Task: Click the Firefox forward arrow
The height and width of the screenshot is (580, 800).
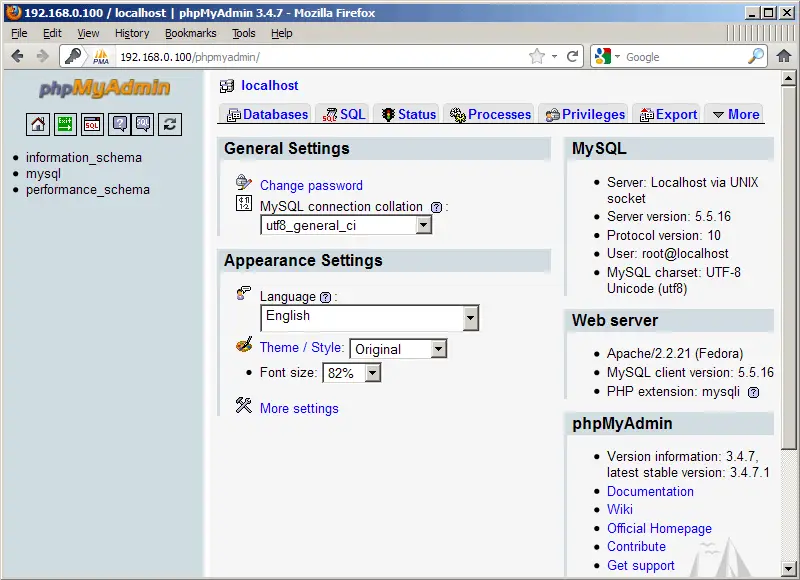Action: (42, 56)
